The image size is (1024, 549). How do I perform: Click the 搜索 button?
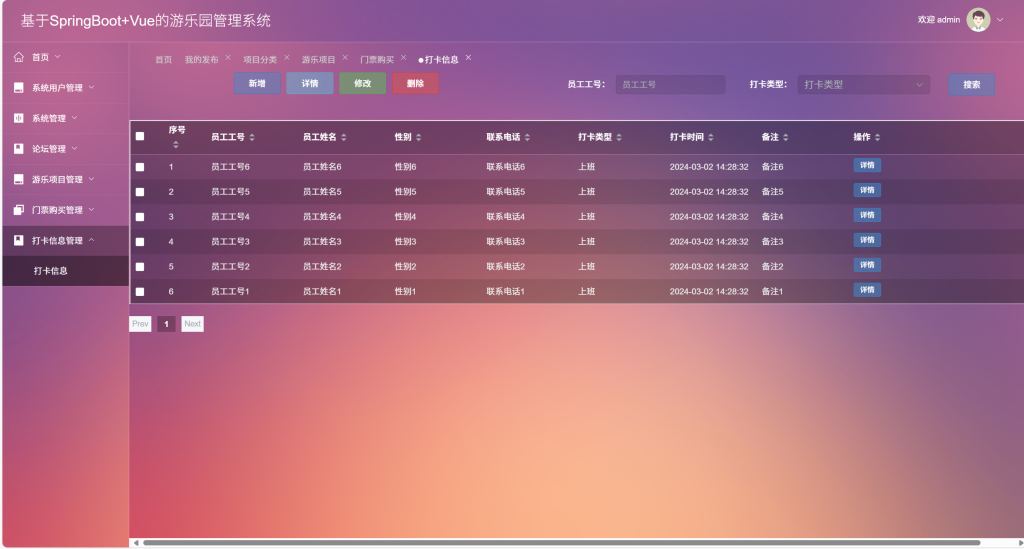(972, 84)
